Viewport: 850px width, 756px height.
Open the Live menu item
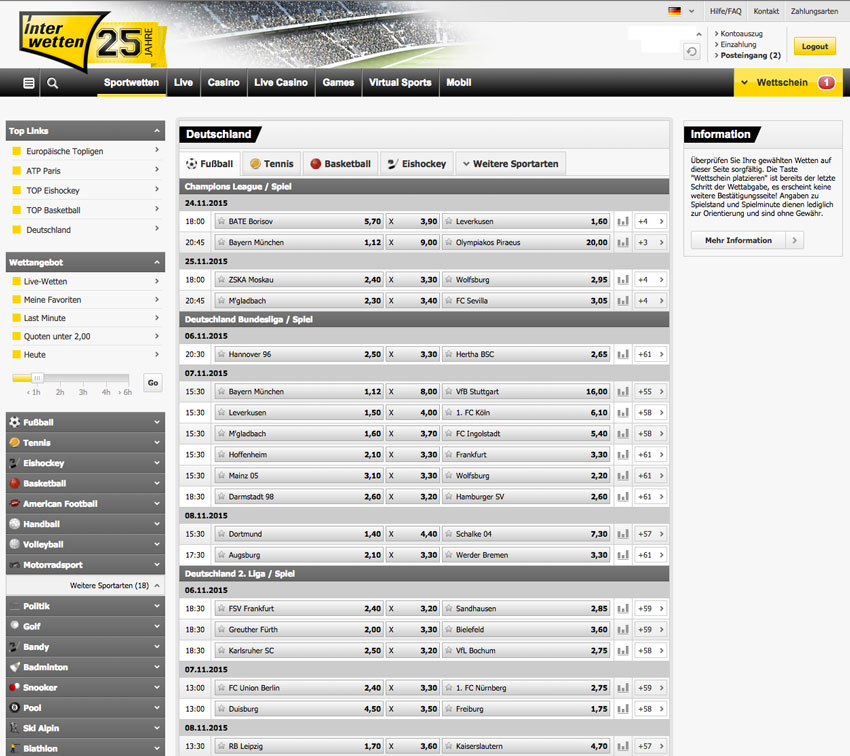[183, 82]
